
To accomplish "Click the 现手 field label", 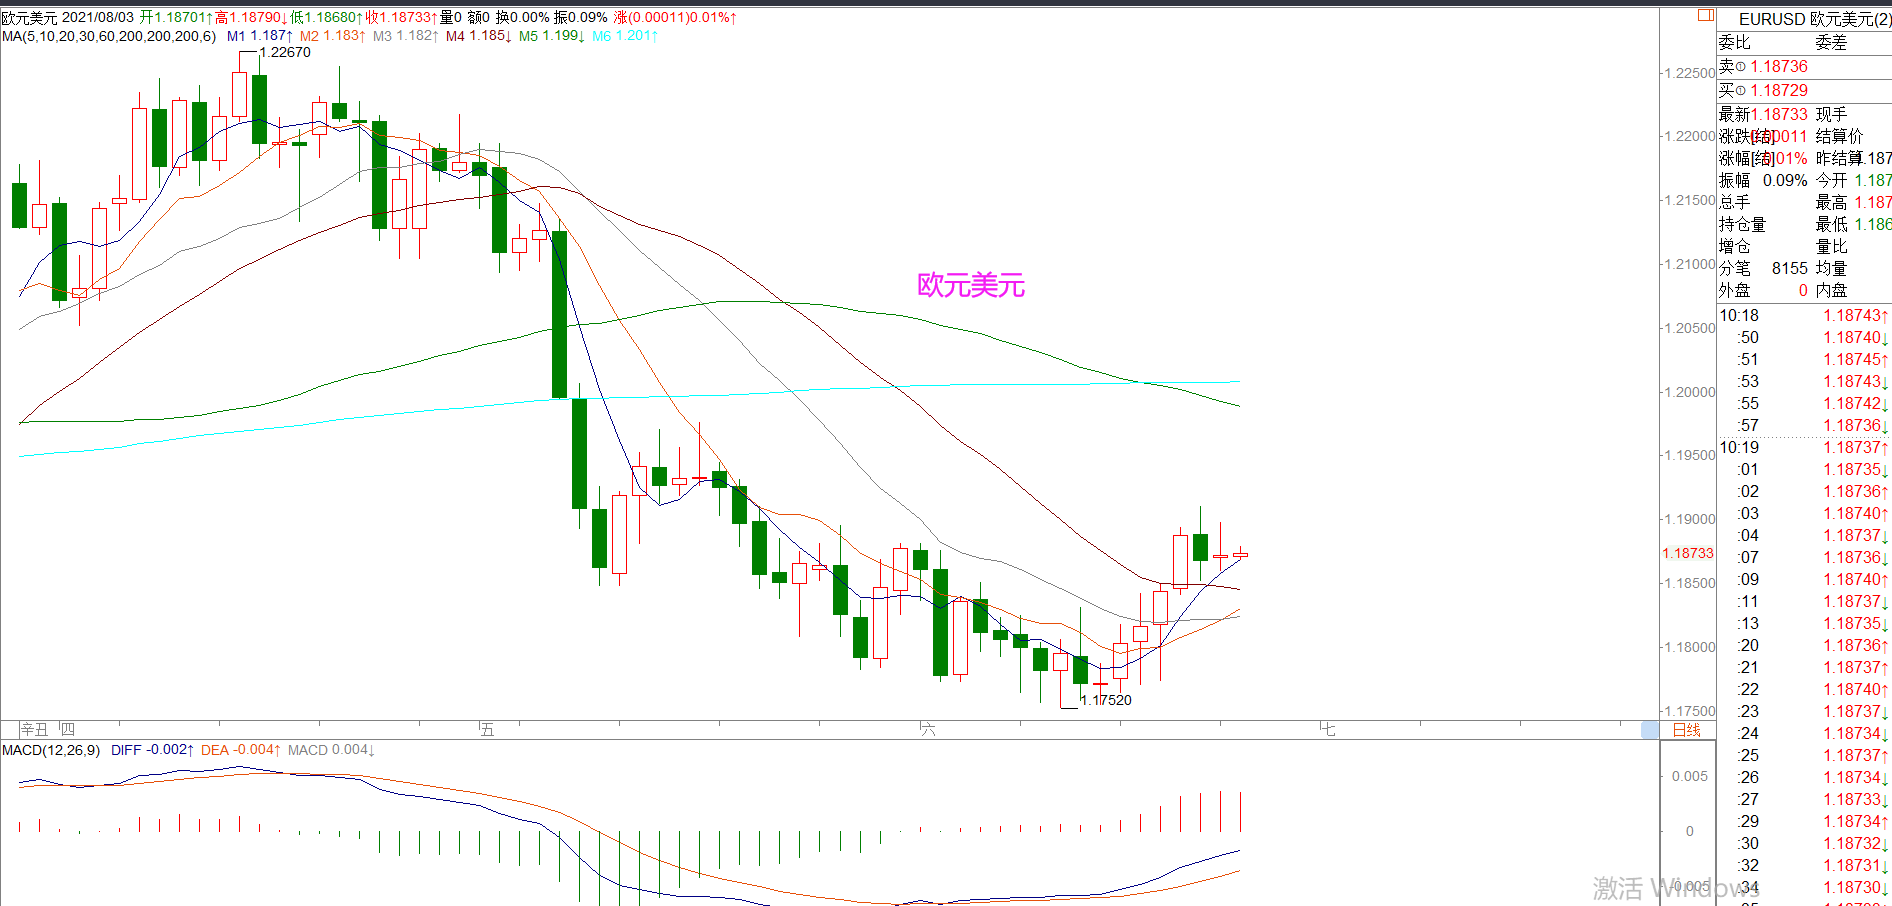I will coord(1831,114).
